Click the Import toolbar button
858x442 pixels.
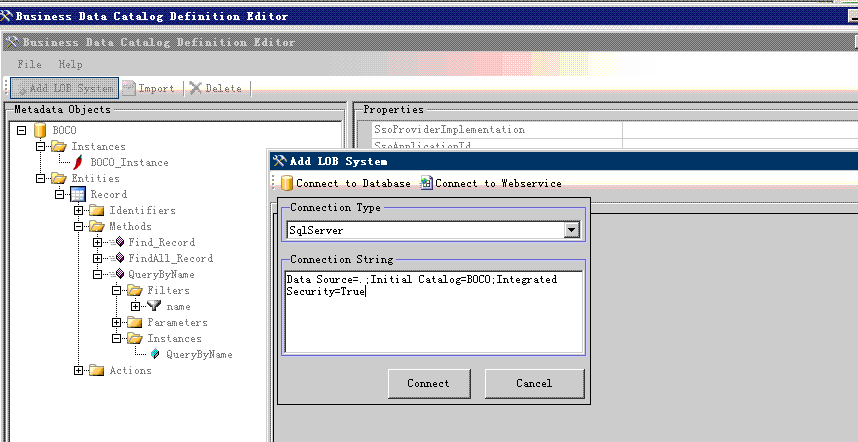[x=148, y=88]
